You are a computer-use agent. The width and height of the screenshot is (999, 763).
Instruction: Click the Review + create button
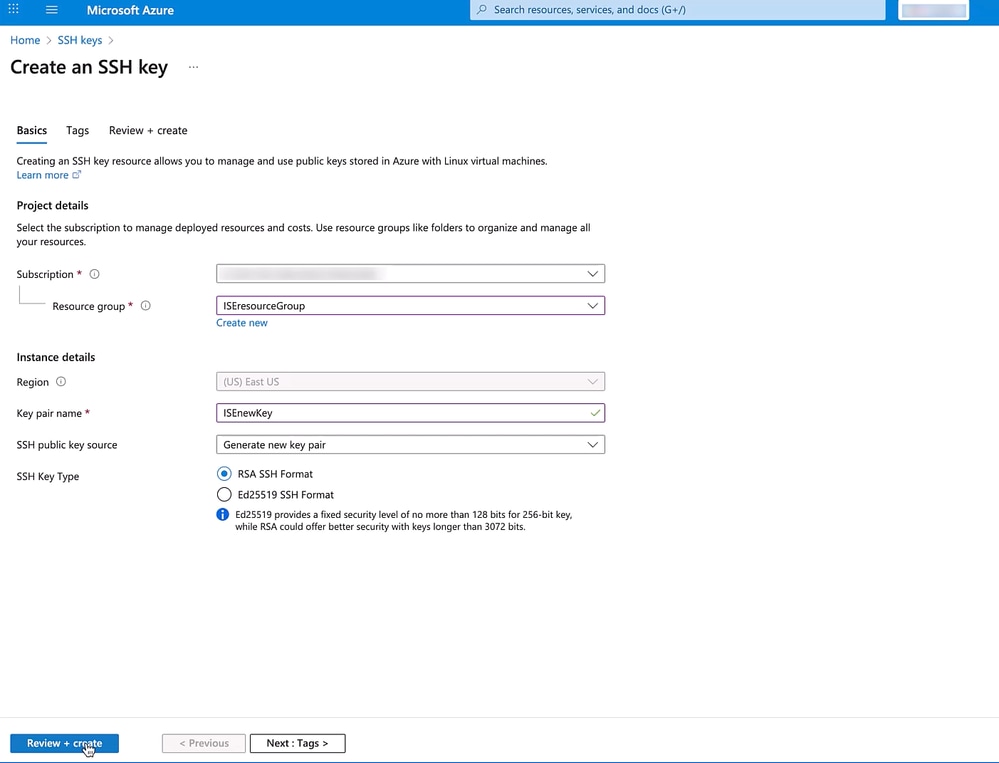tap(64, 743)
